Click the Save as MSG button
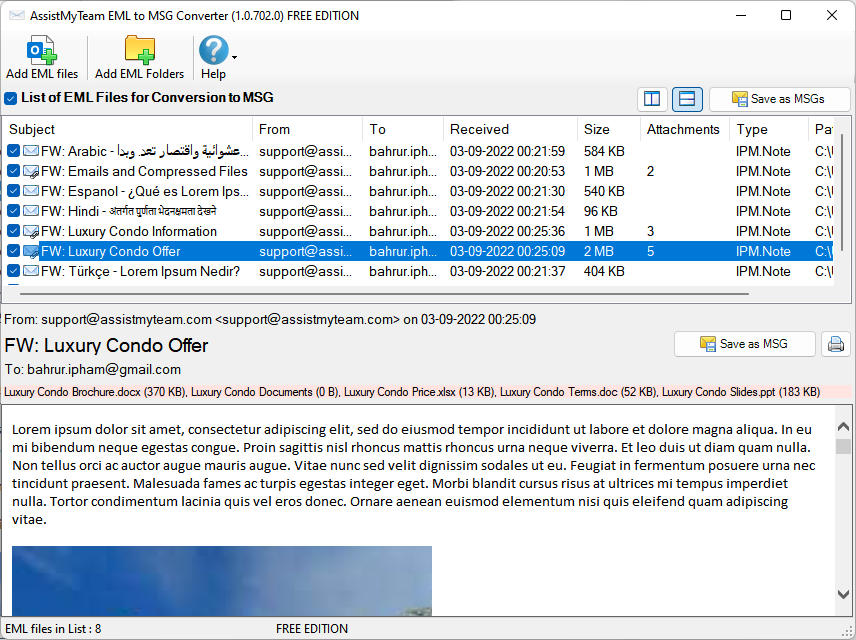This screenshot has height=640, width=856. (x=744, y=344)
